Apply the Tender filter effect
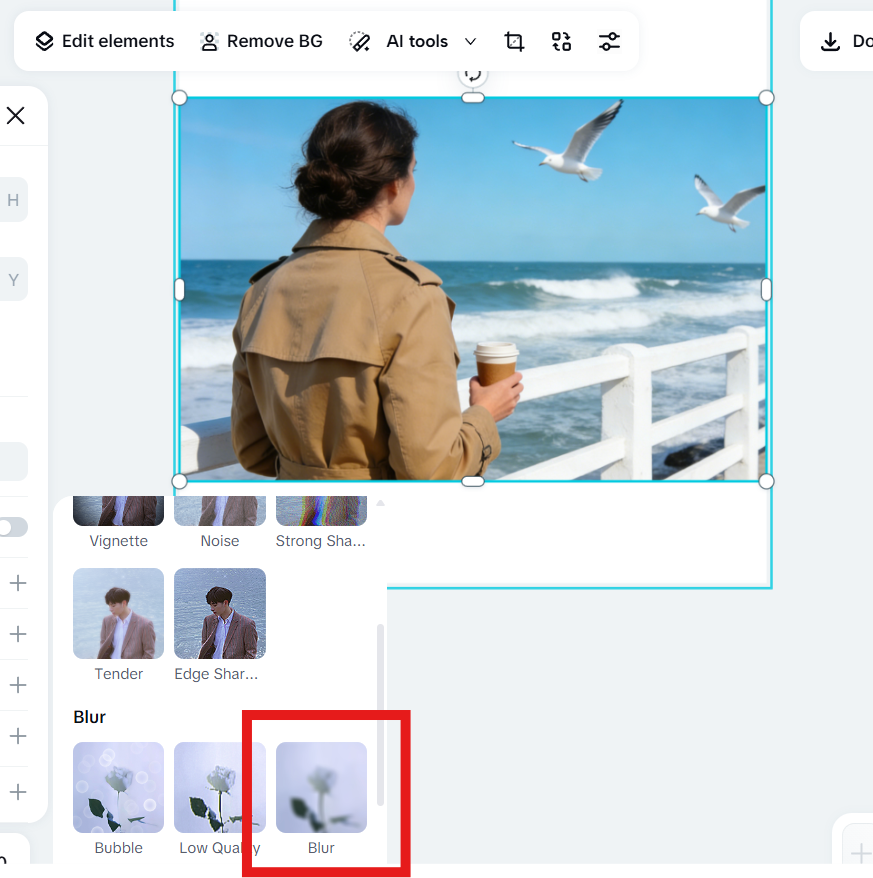The image size is (873, 878). (117, 613)
